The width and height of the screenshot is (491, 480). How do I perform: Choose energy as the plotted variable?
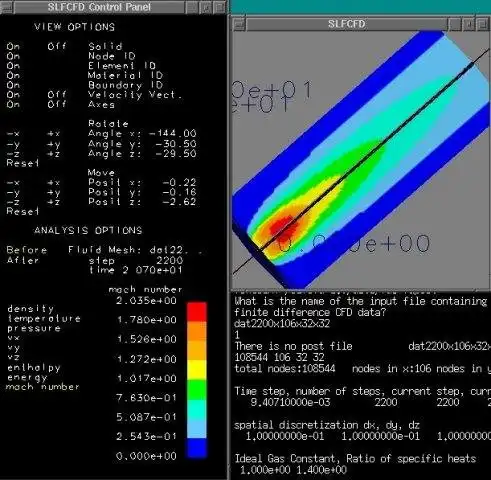[27, 378]
